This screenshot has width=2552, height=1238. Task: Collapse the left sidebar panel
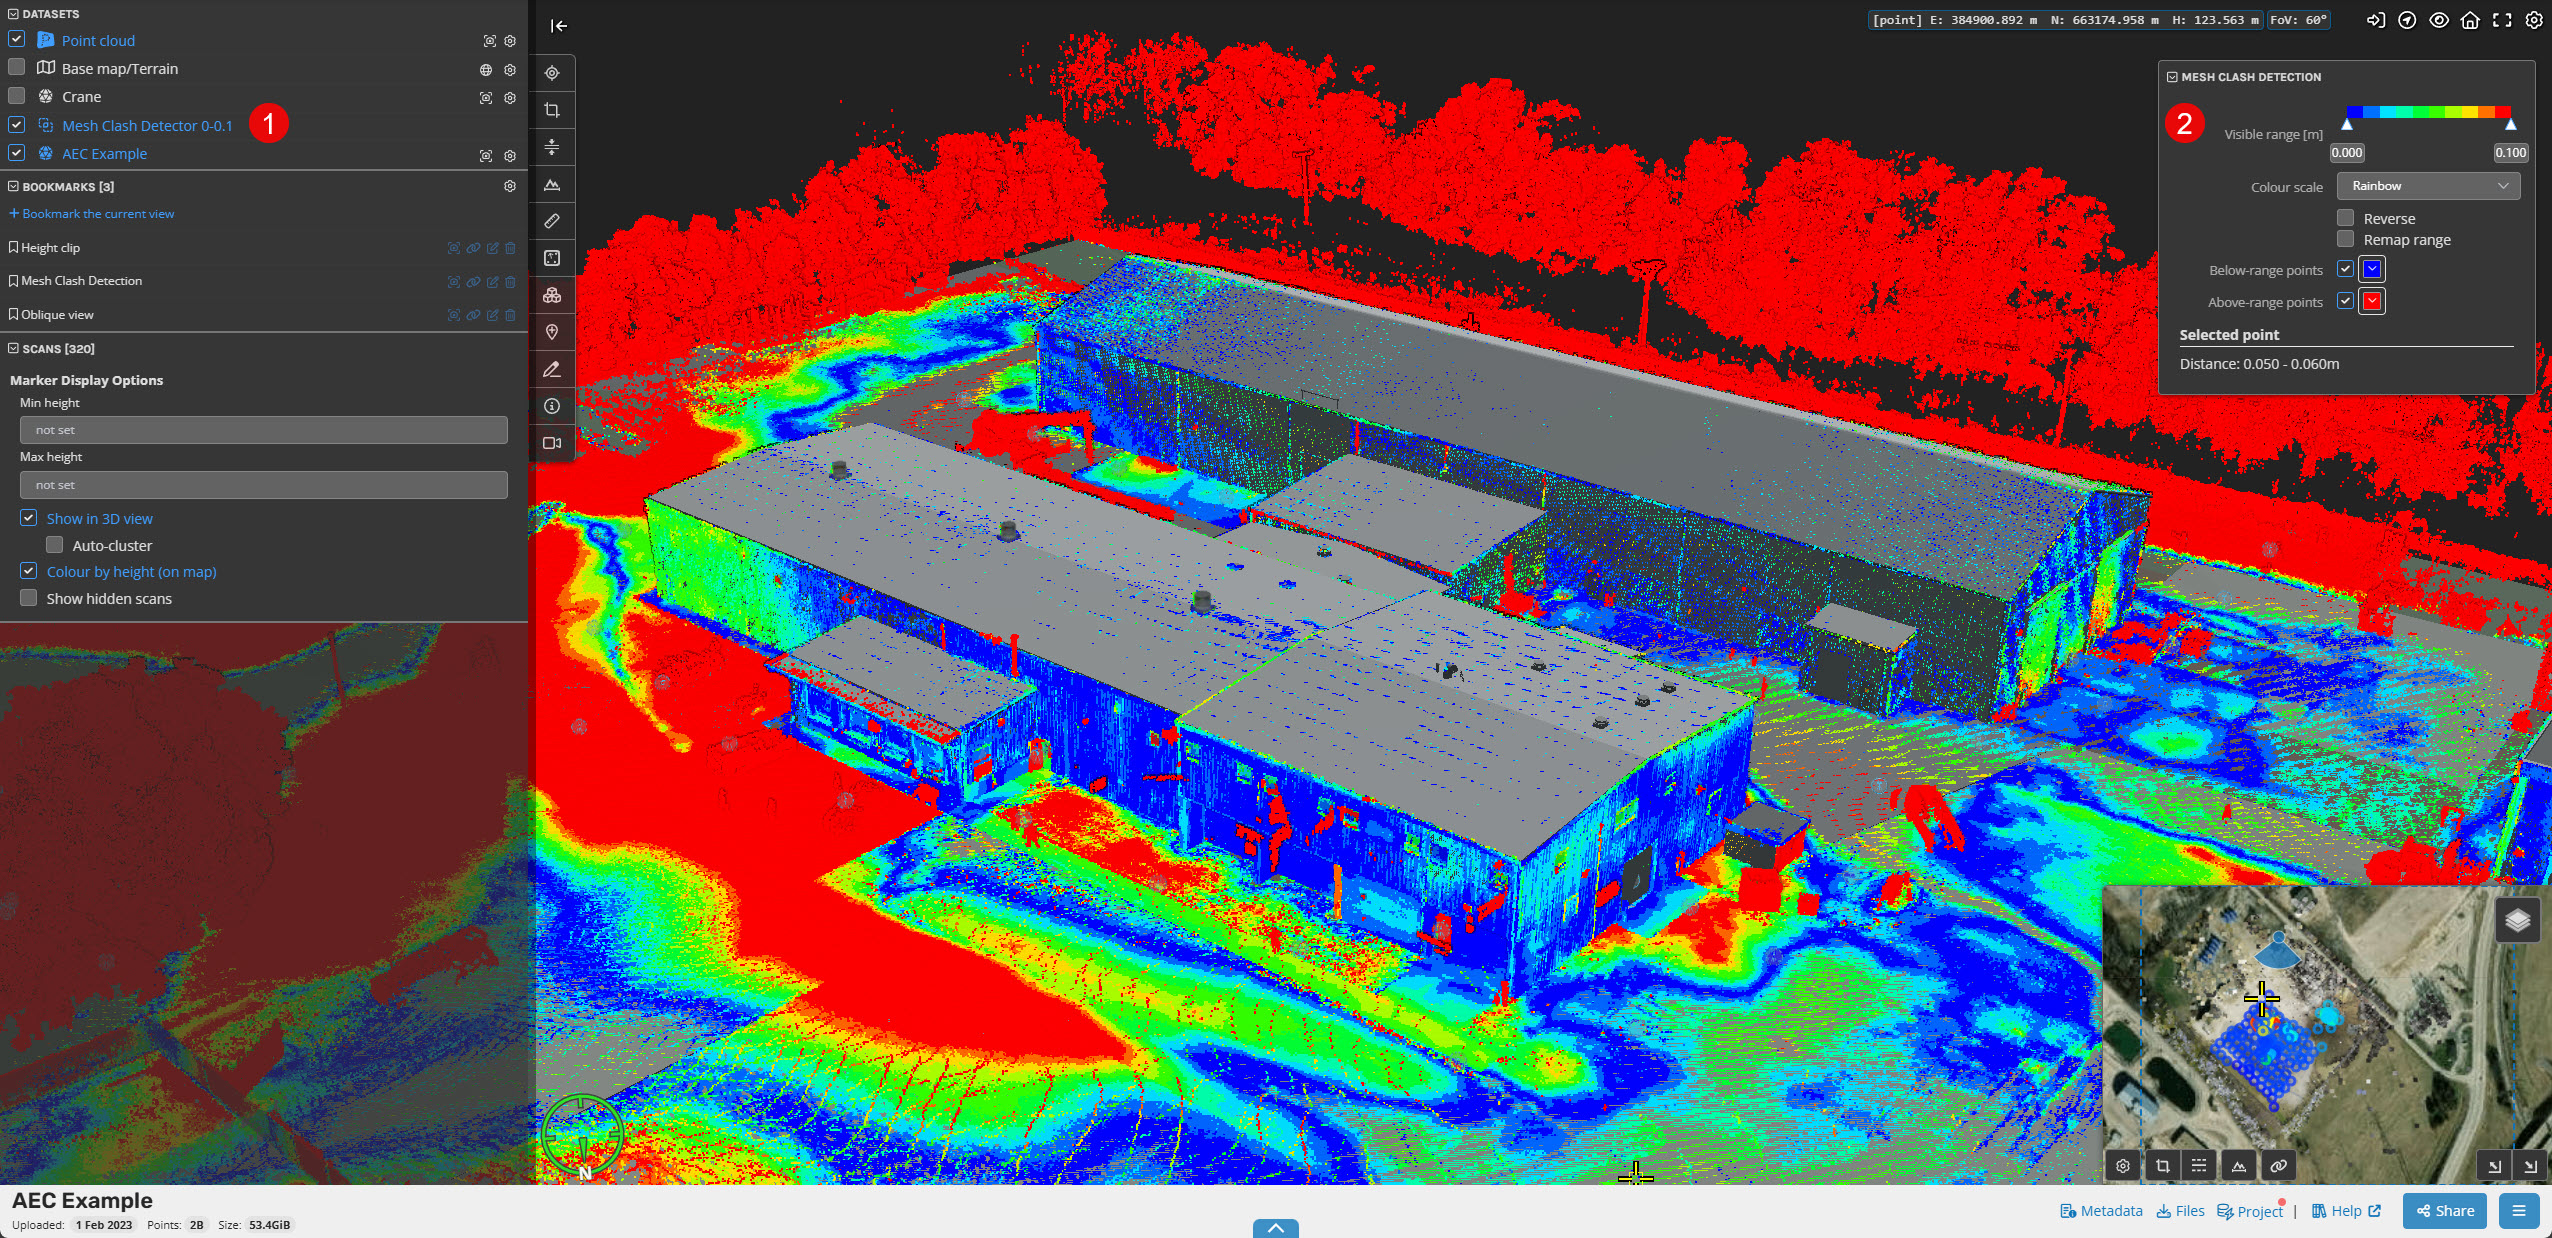click(559, 26)
